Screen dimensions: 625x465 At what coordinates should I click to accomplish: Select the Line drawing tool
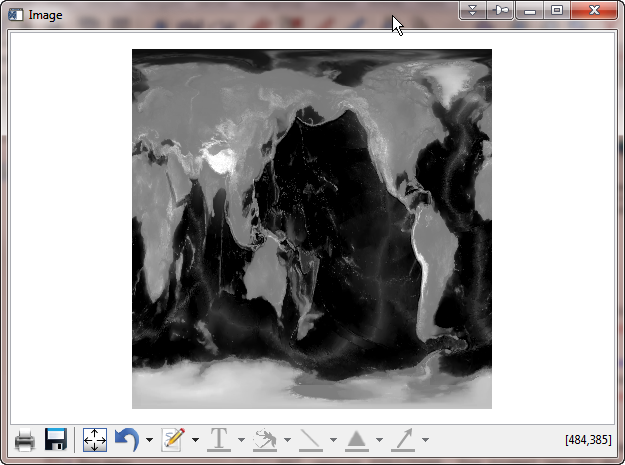tap(311, 440)
